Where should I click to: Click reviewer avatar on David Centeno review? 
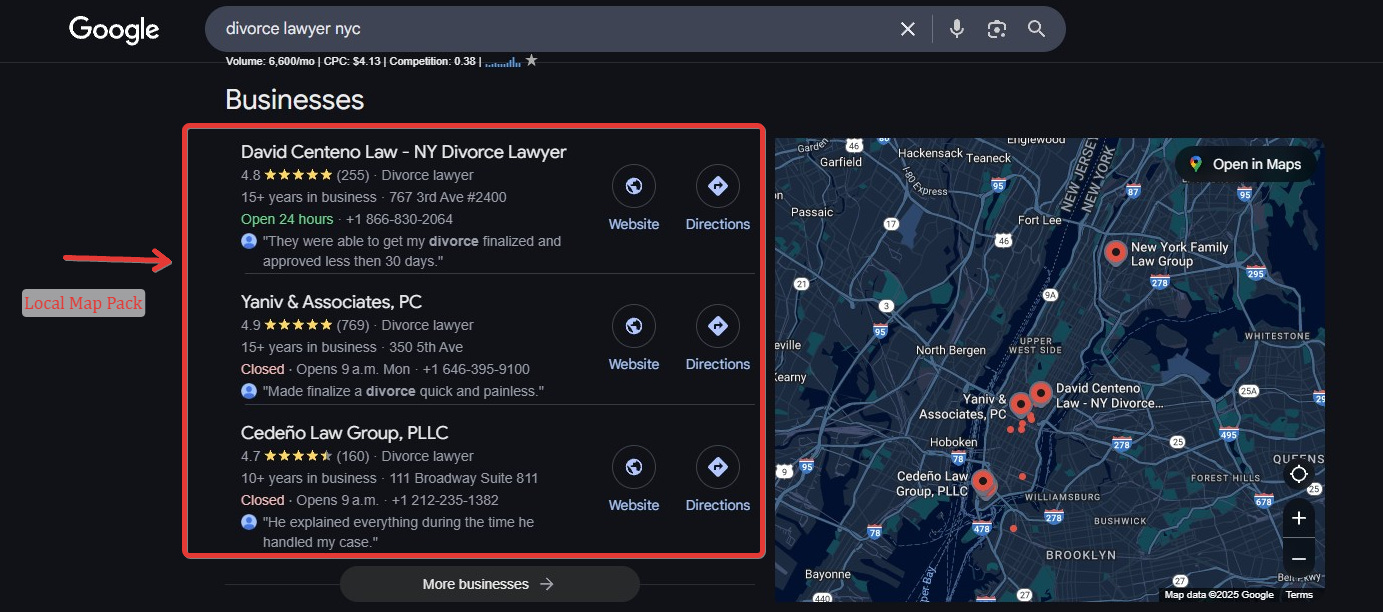pyautogui.click(x=249, y=241)
